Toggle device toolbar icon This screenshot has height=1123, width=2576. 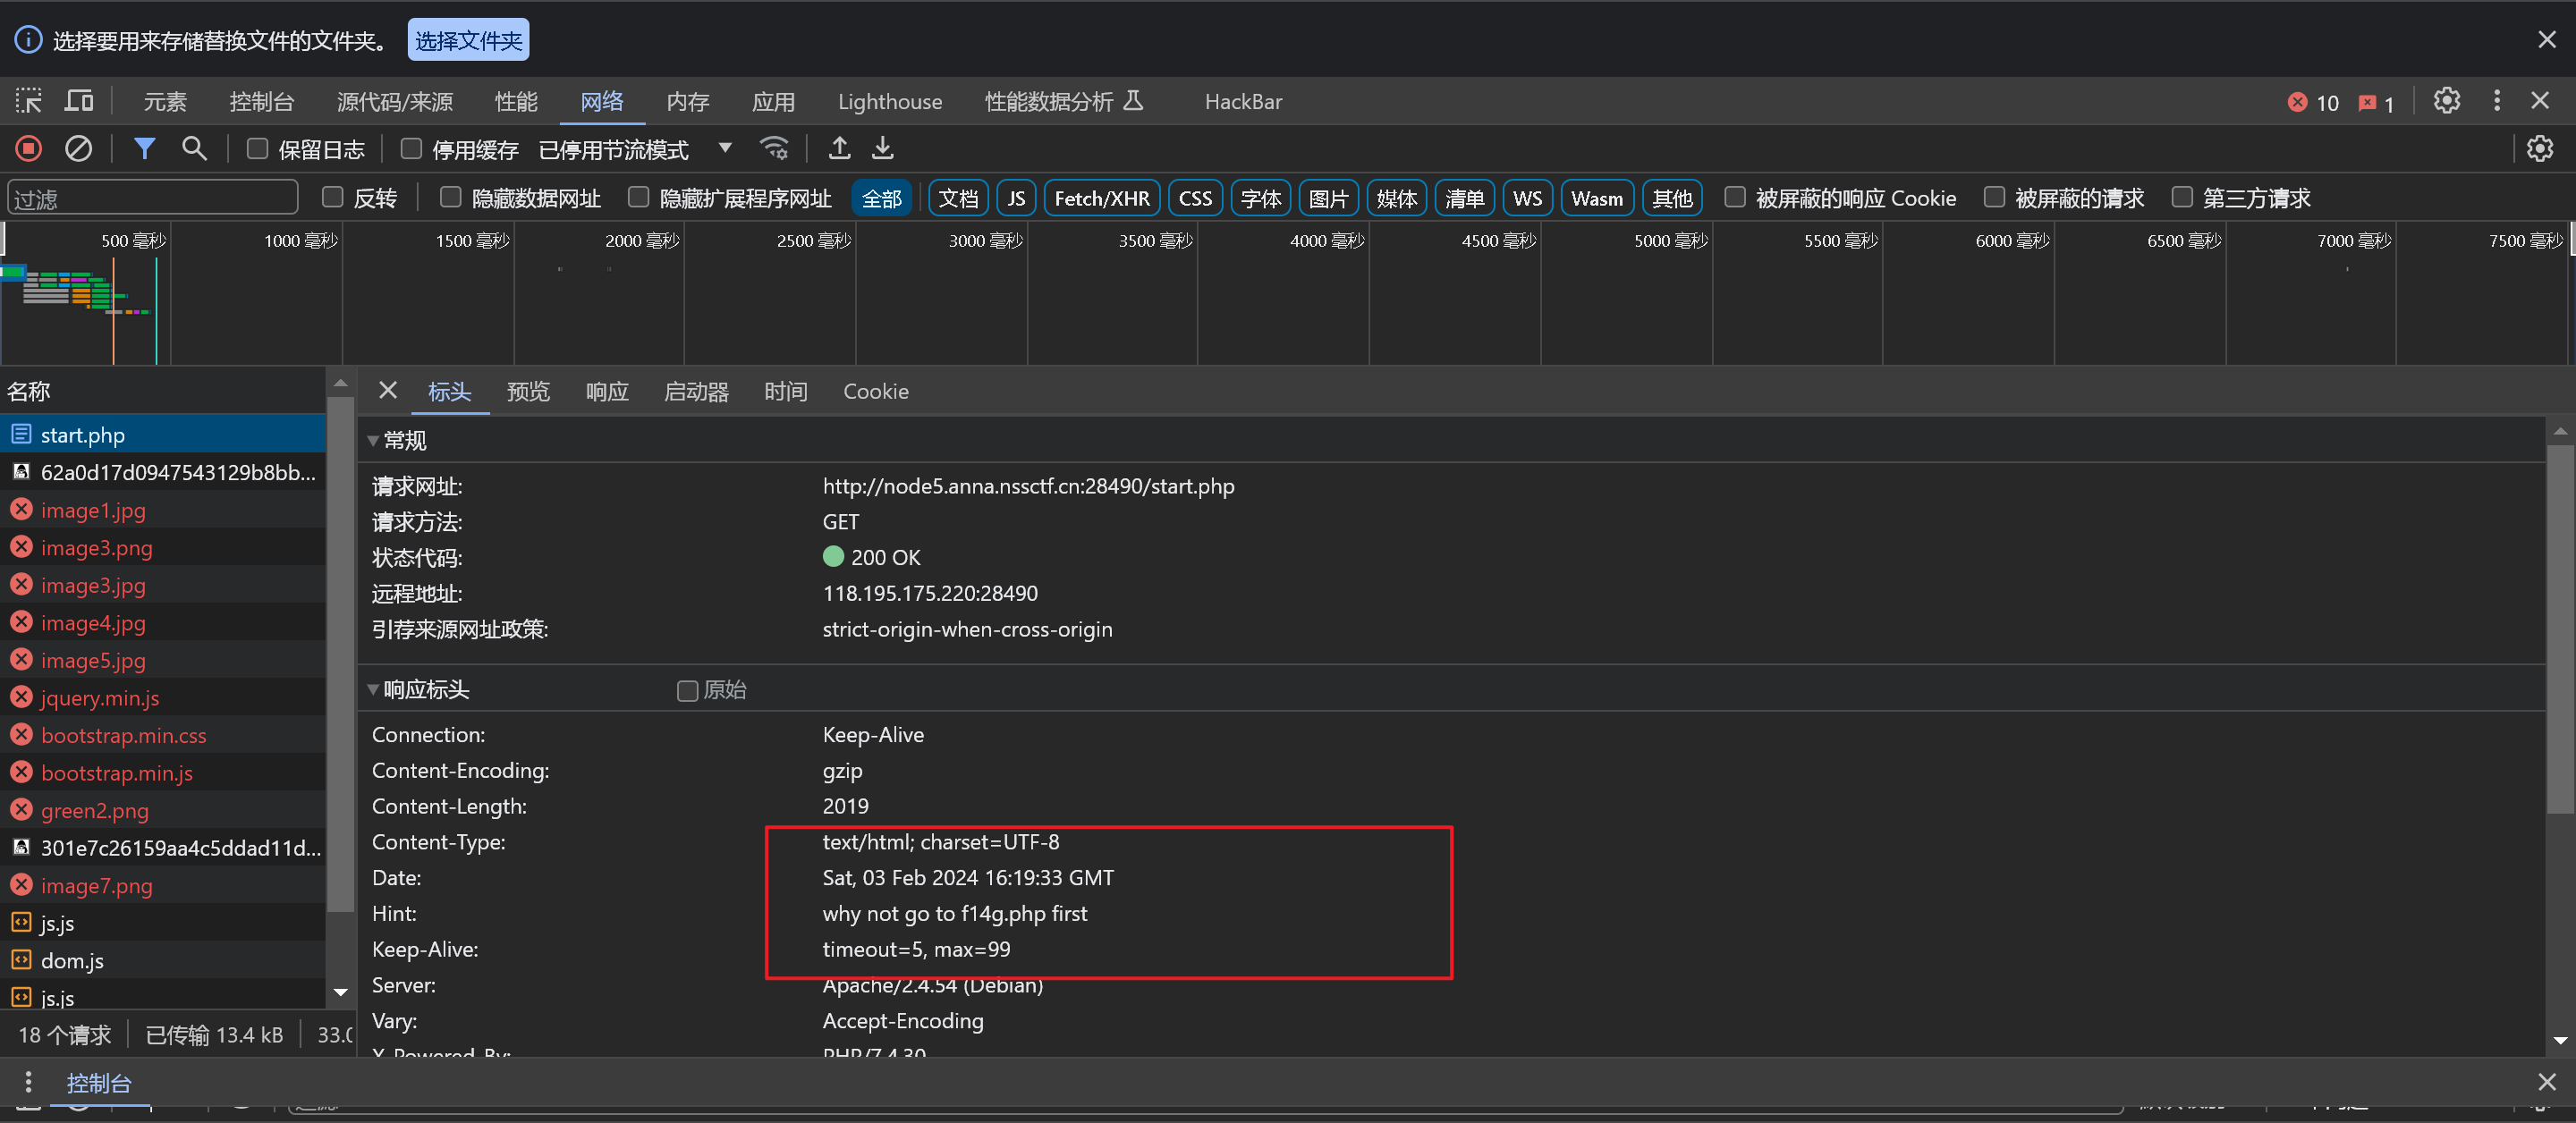(78, 101)
